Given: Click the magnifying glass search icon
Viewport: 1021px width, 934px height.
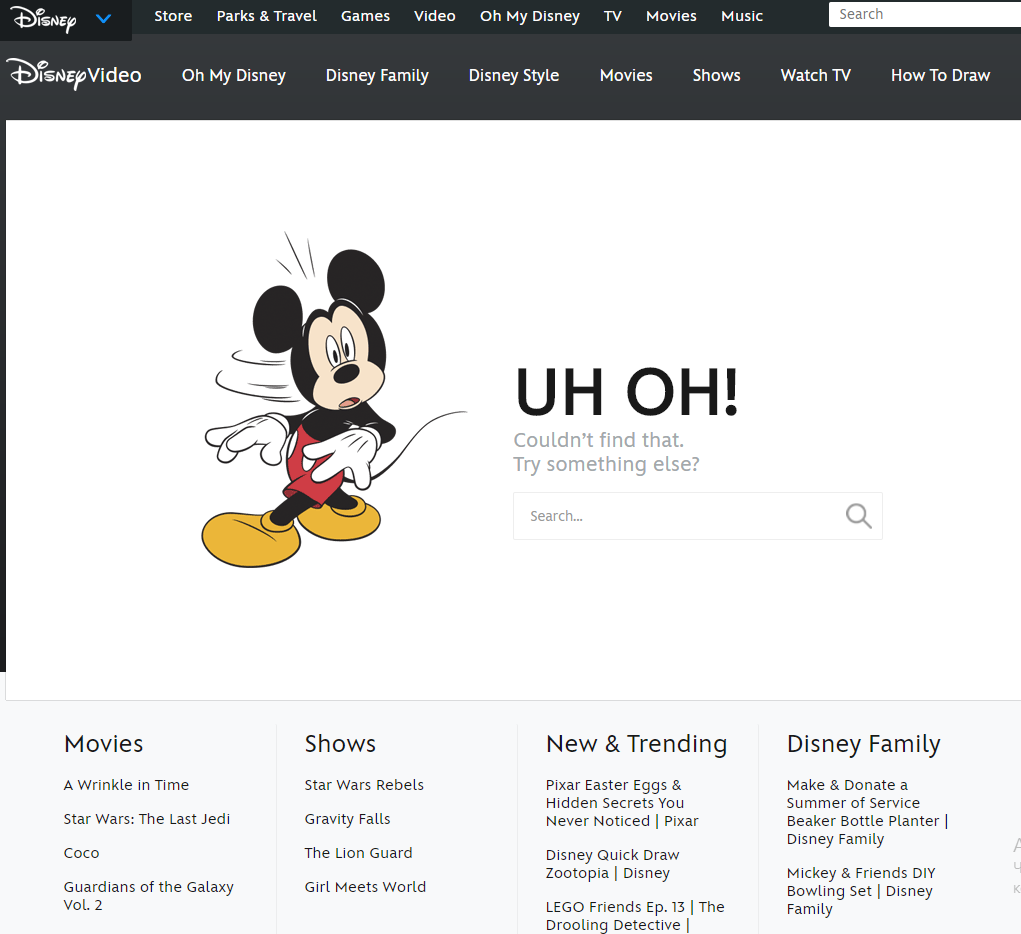Looking at the screenshot, I should tap(858, 516).
